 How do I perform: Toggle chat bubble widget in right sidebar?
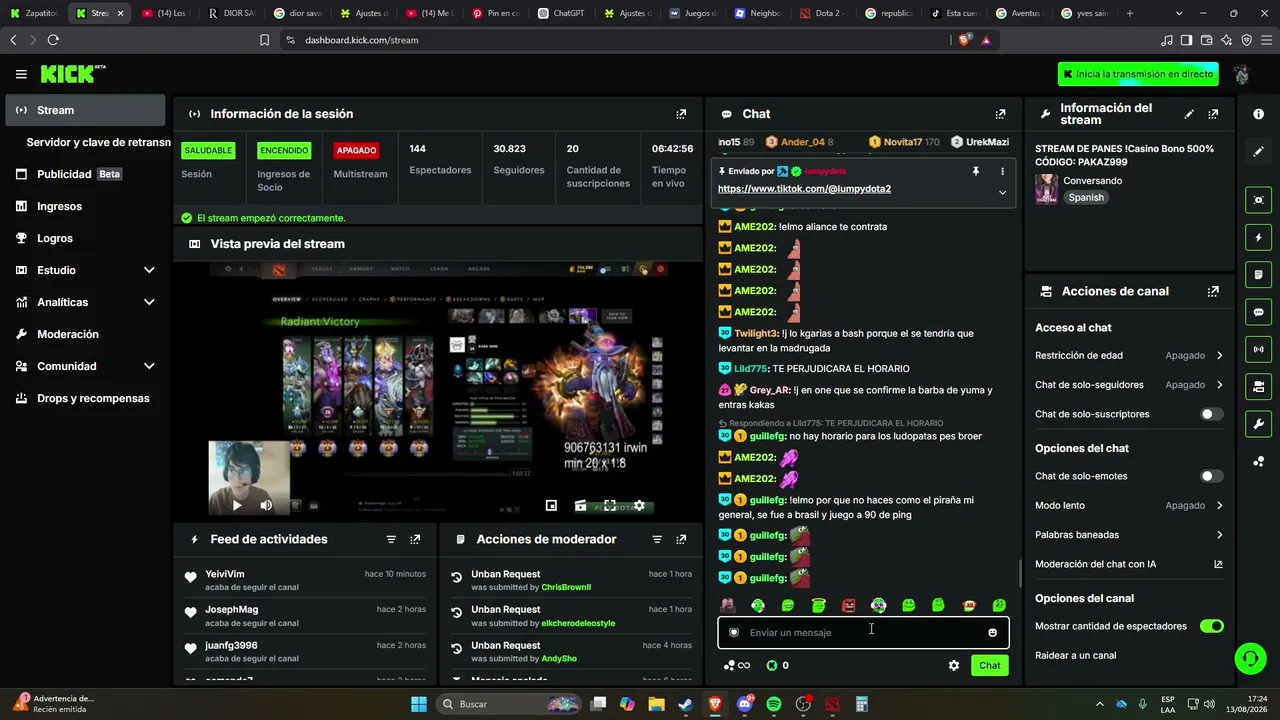[x=1258, y=312]
